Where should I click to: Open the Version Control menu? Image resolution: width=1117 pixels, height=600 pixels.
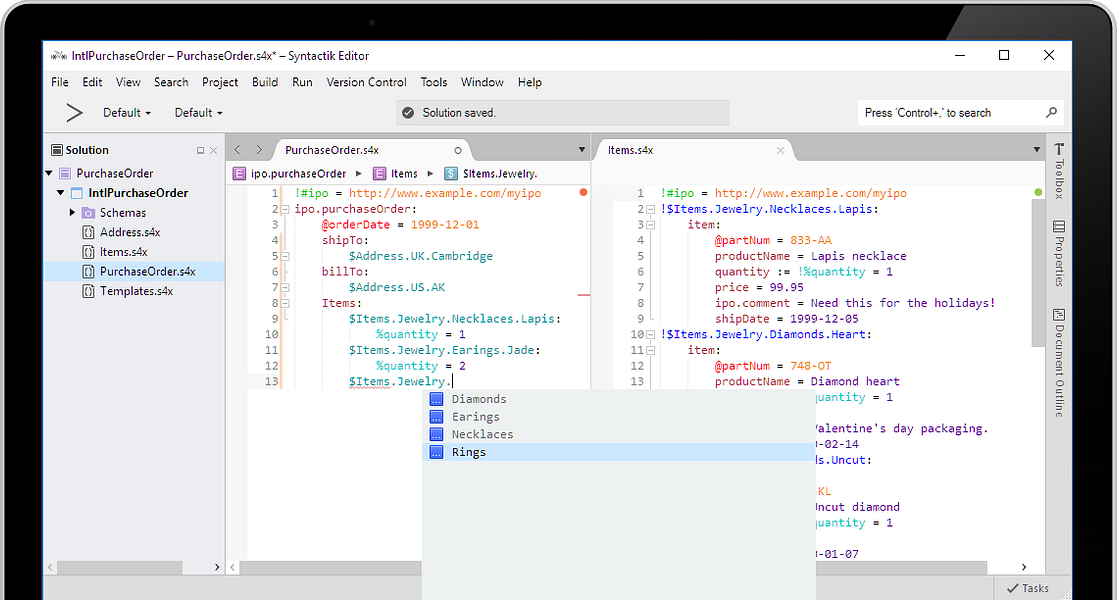coord(366,82)
